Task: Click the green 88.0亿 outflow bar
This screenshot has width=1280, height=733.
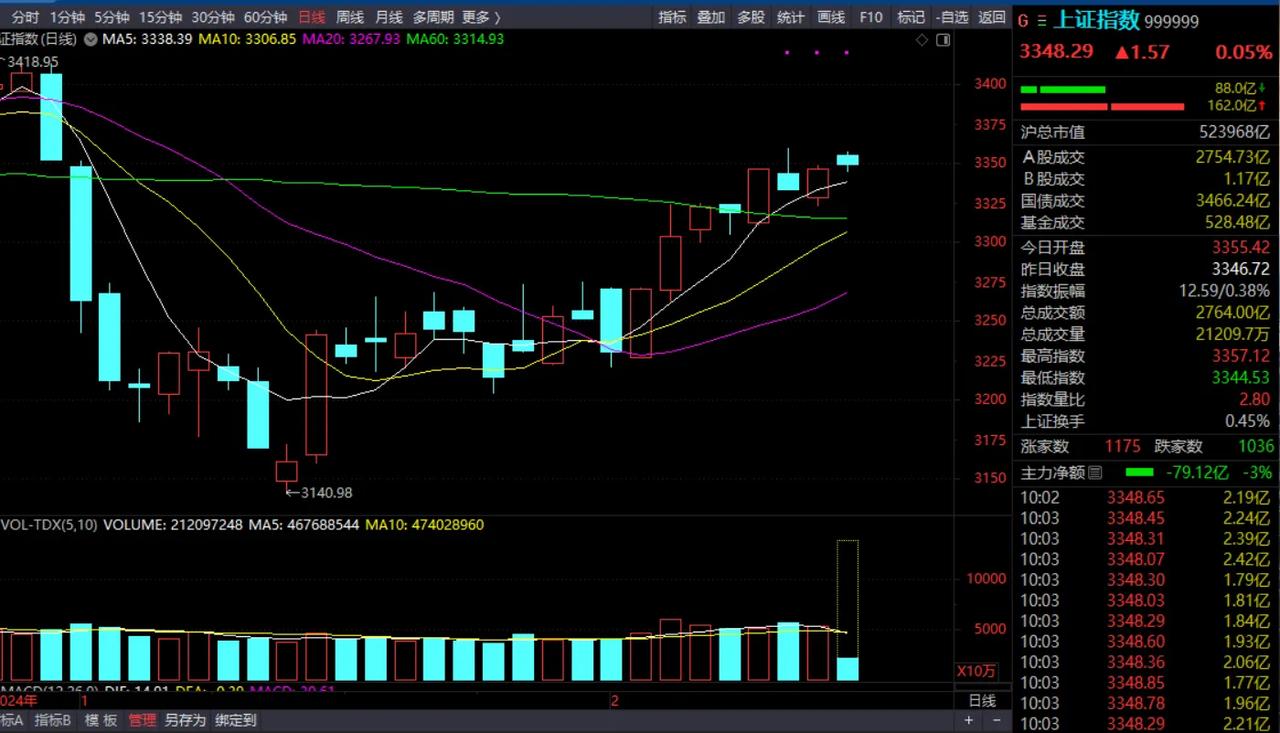Action: pyautogui.click(x=1062, y=90)
